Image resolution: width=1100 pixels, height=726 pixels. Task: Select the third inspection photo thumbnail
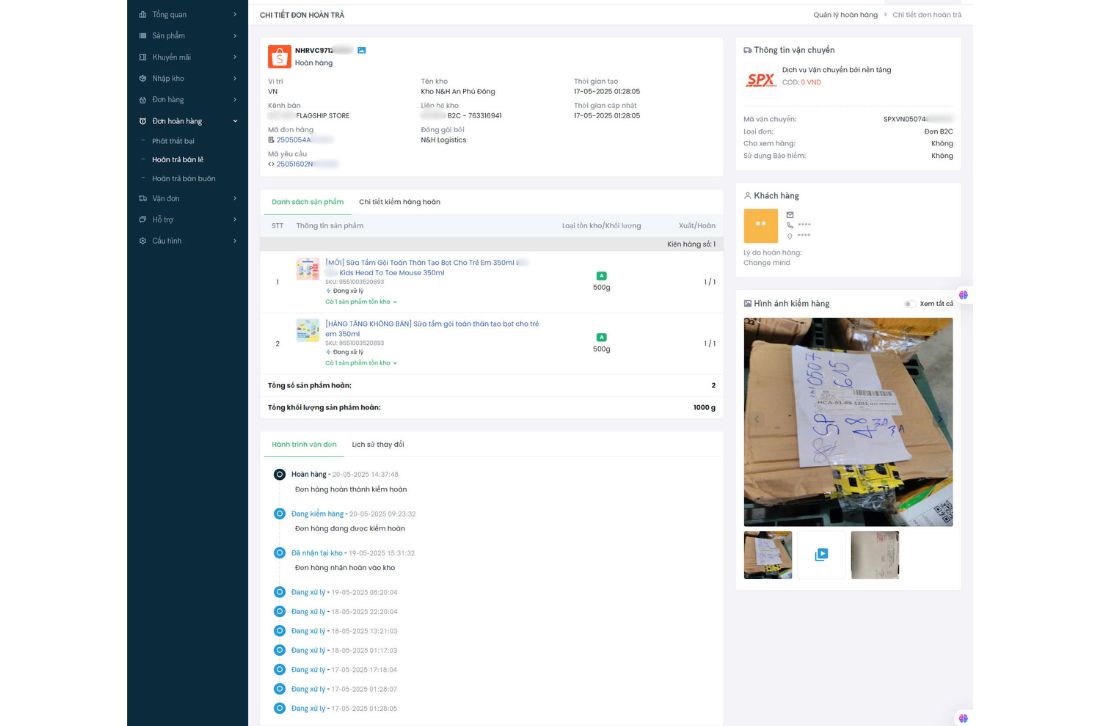pyautogui.click(x=874, y=555)
